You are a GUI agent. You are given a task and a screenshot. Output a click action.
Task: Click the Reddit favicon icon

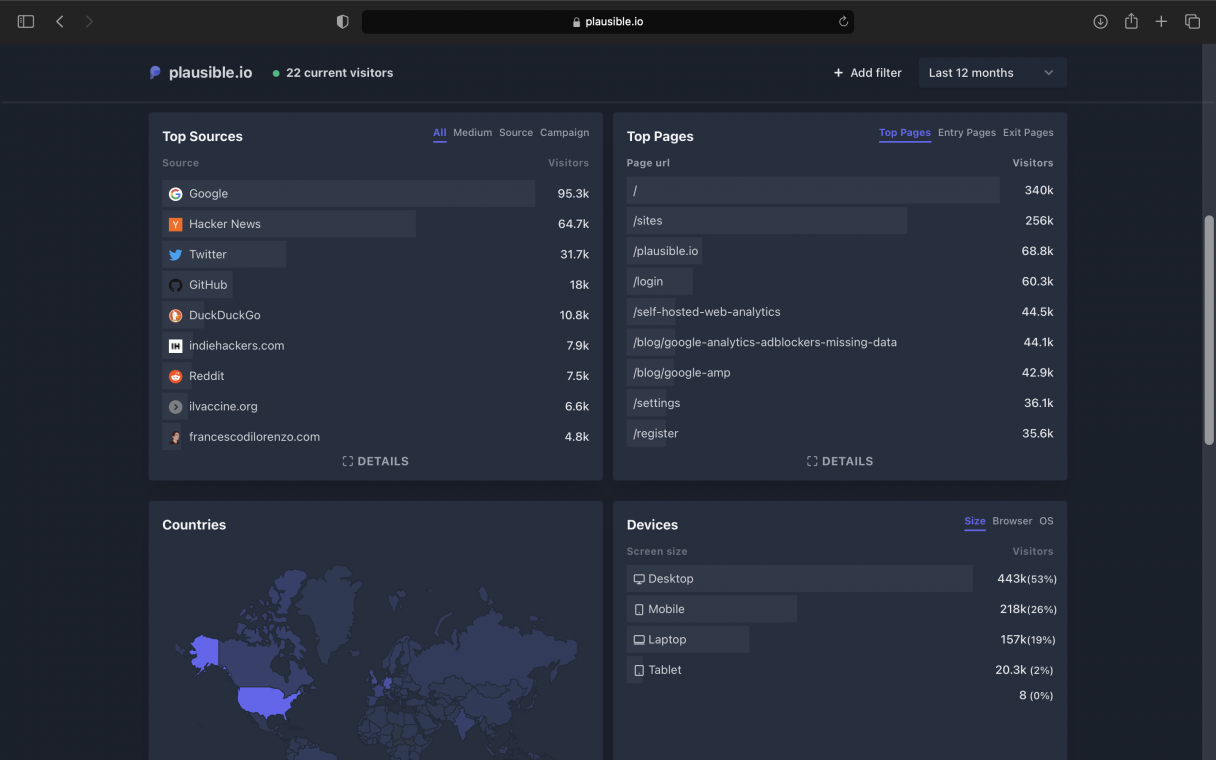(x=175, y=376)
